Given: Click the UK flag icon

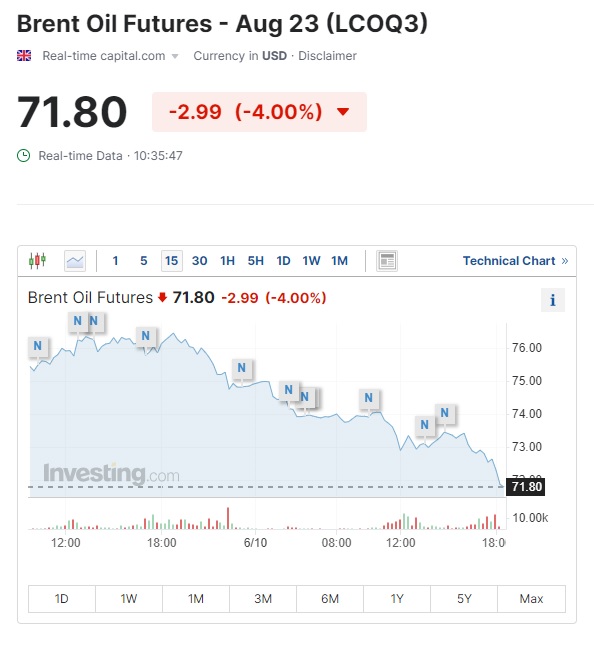Looking at the screenshot, I should (24, 56).
